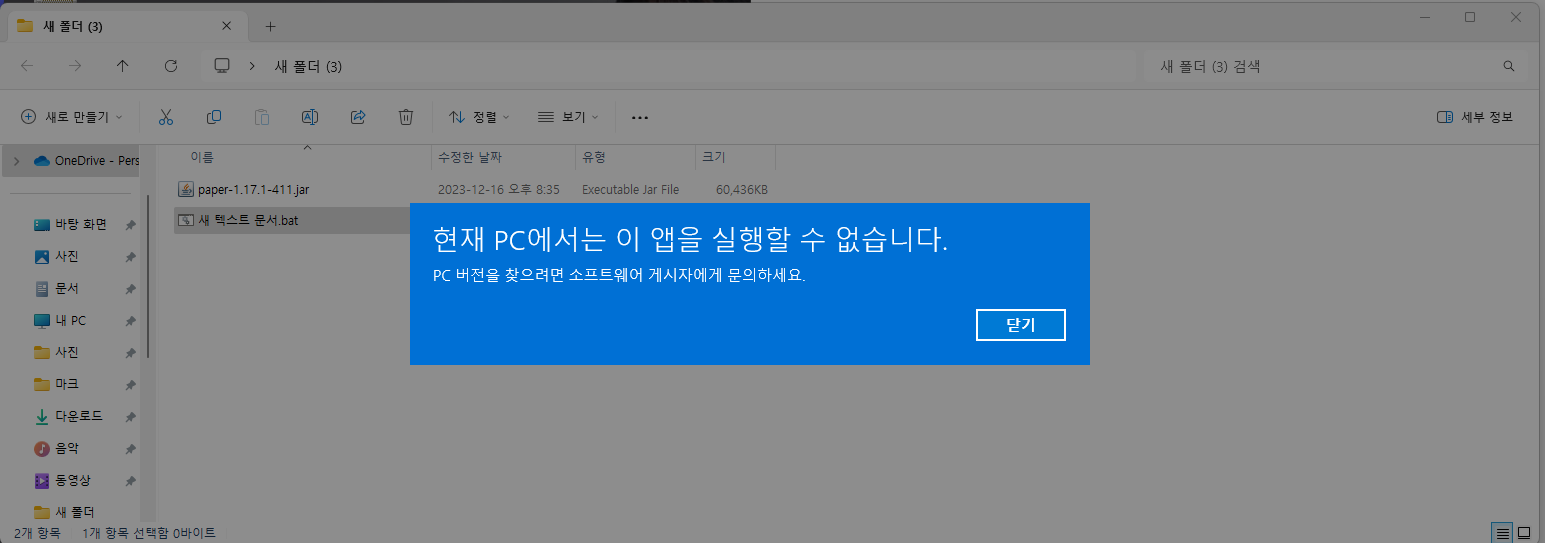Close the error dialog with 닫기

[1020, 325]
